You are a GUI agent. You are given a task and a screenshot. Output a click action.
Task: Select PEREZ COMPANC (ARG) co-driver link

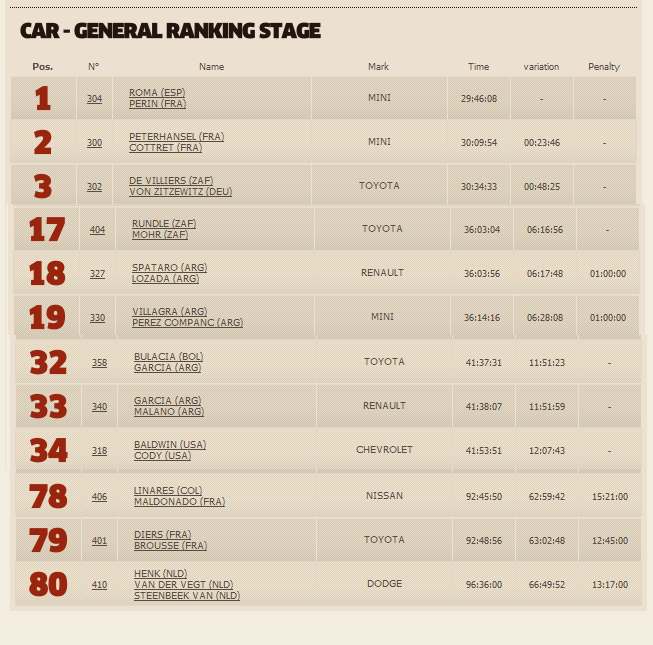(x=187, y=323)
